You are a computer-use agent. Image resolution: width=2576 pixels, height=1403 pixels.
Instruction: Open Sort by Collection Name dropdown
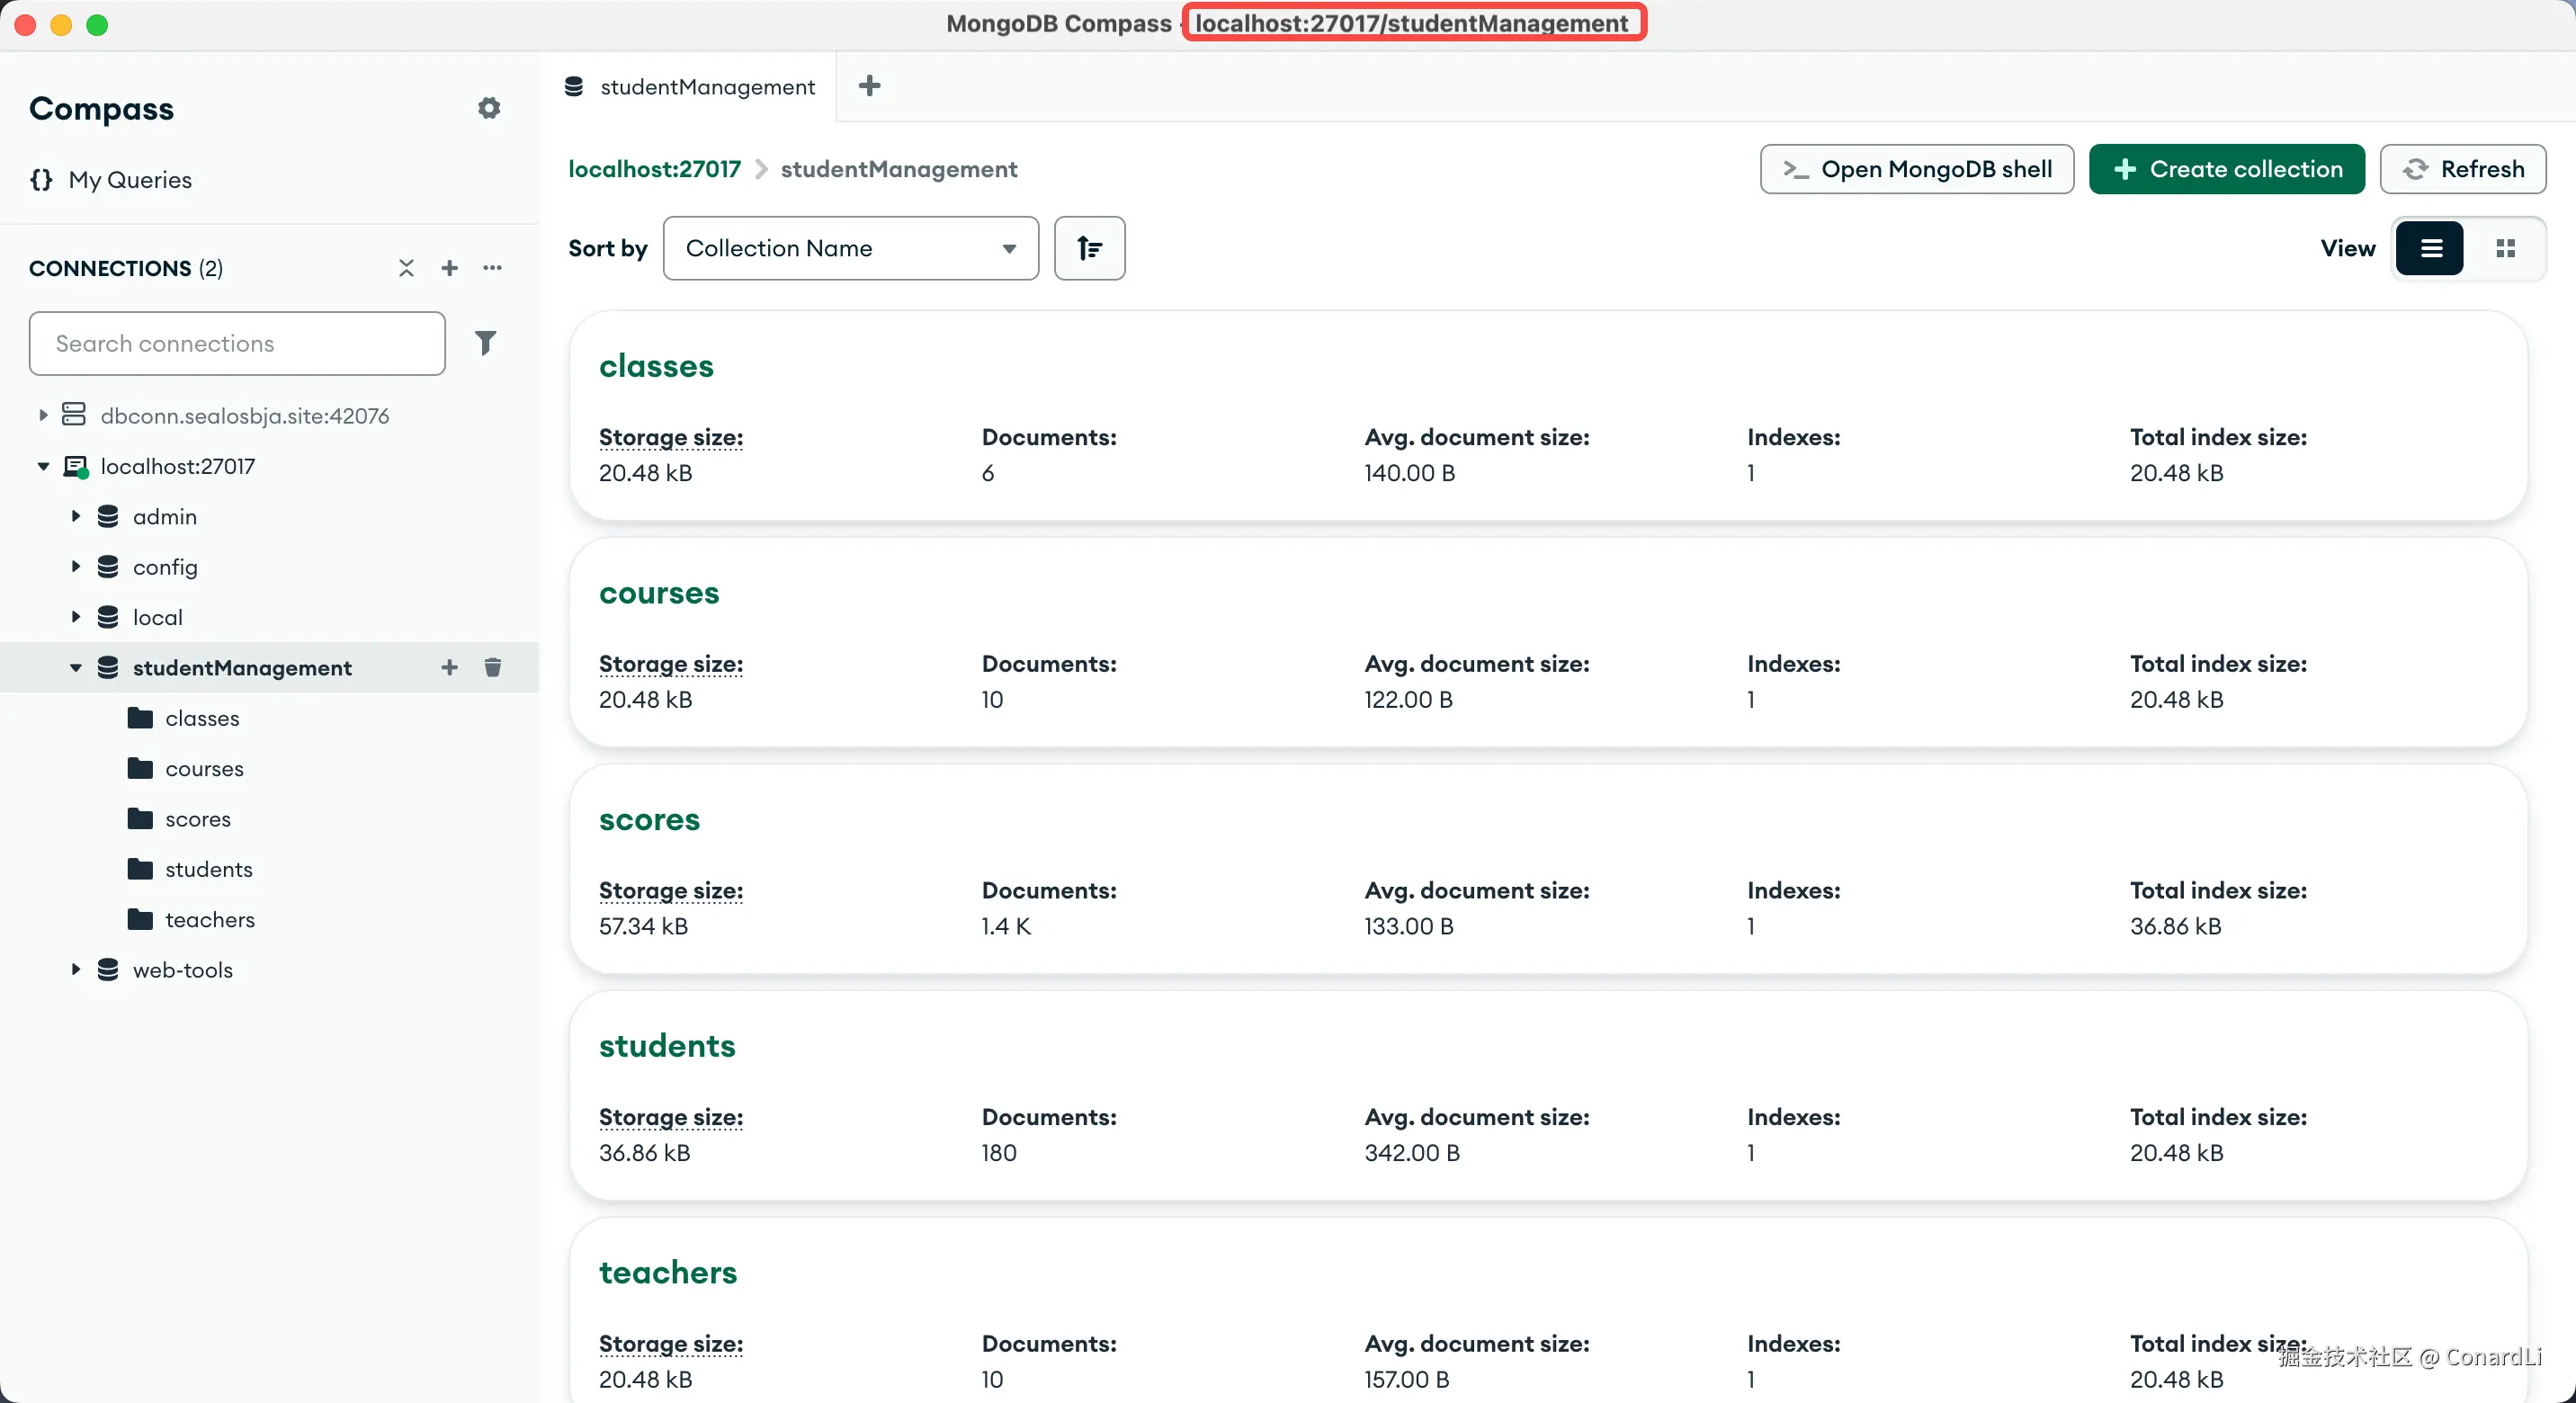pos(850,248)
